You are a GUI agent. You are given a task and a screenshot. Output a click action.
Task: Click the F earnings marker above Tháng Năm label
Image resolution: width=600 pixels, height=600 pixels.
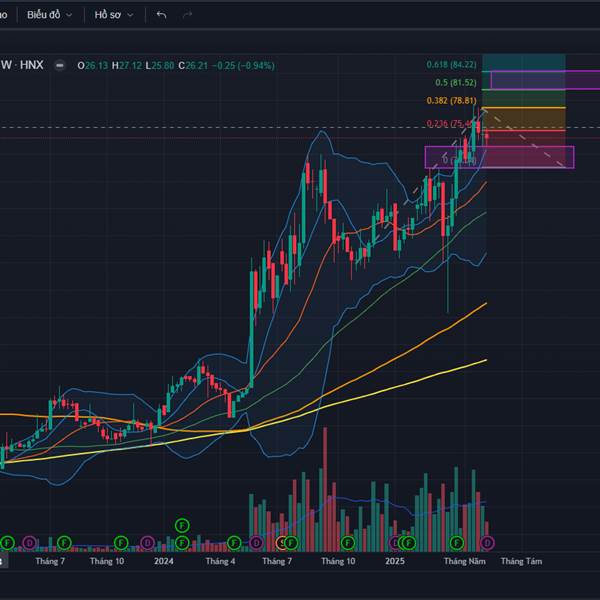click(x=457, y=543)
